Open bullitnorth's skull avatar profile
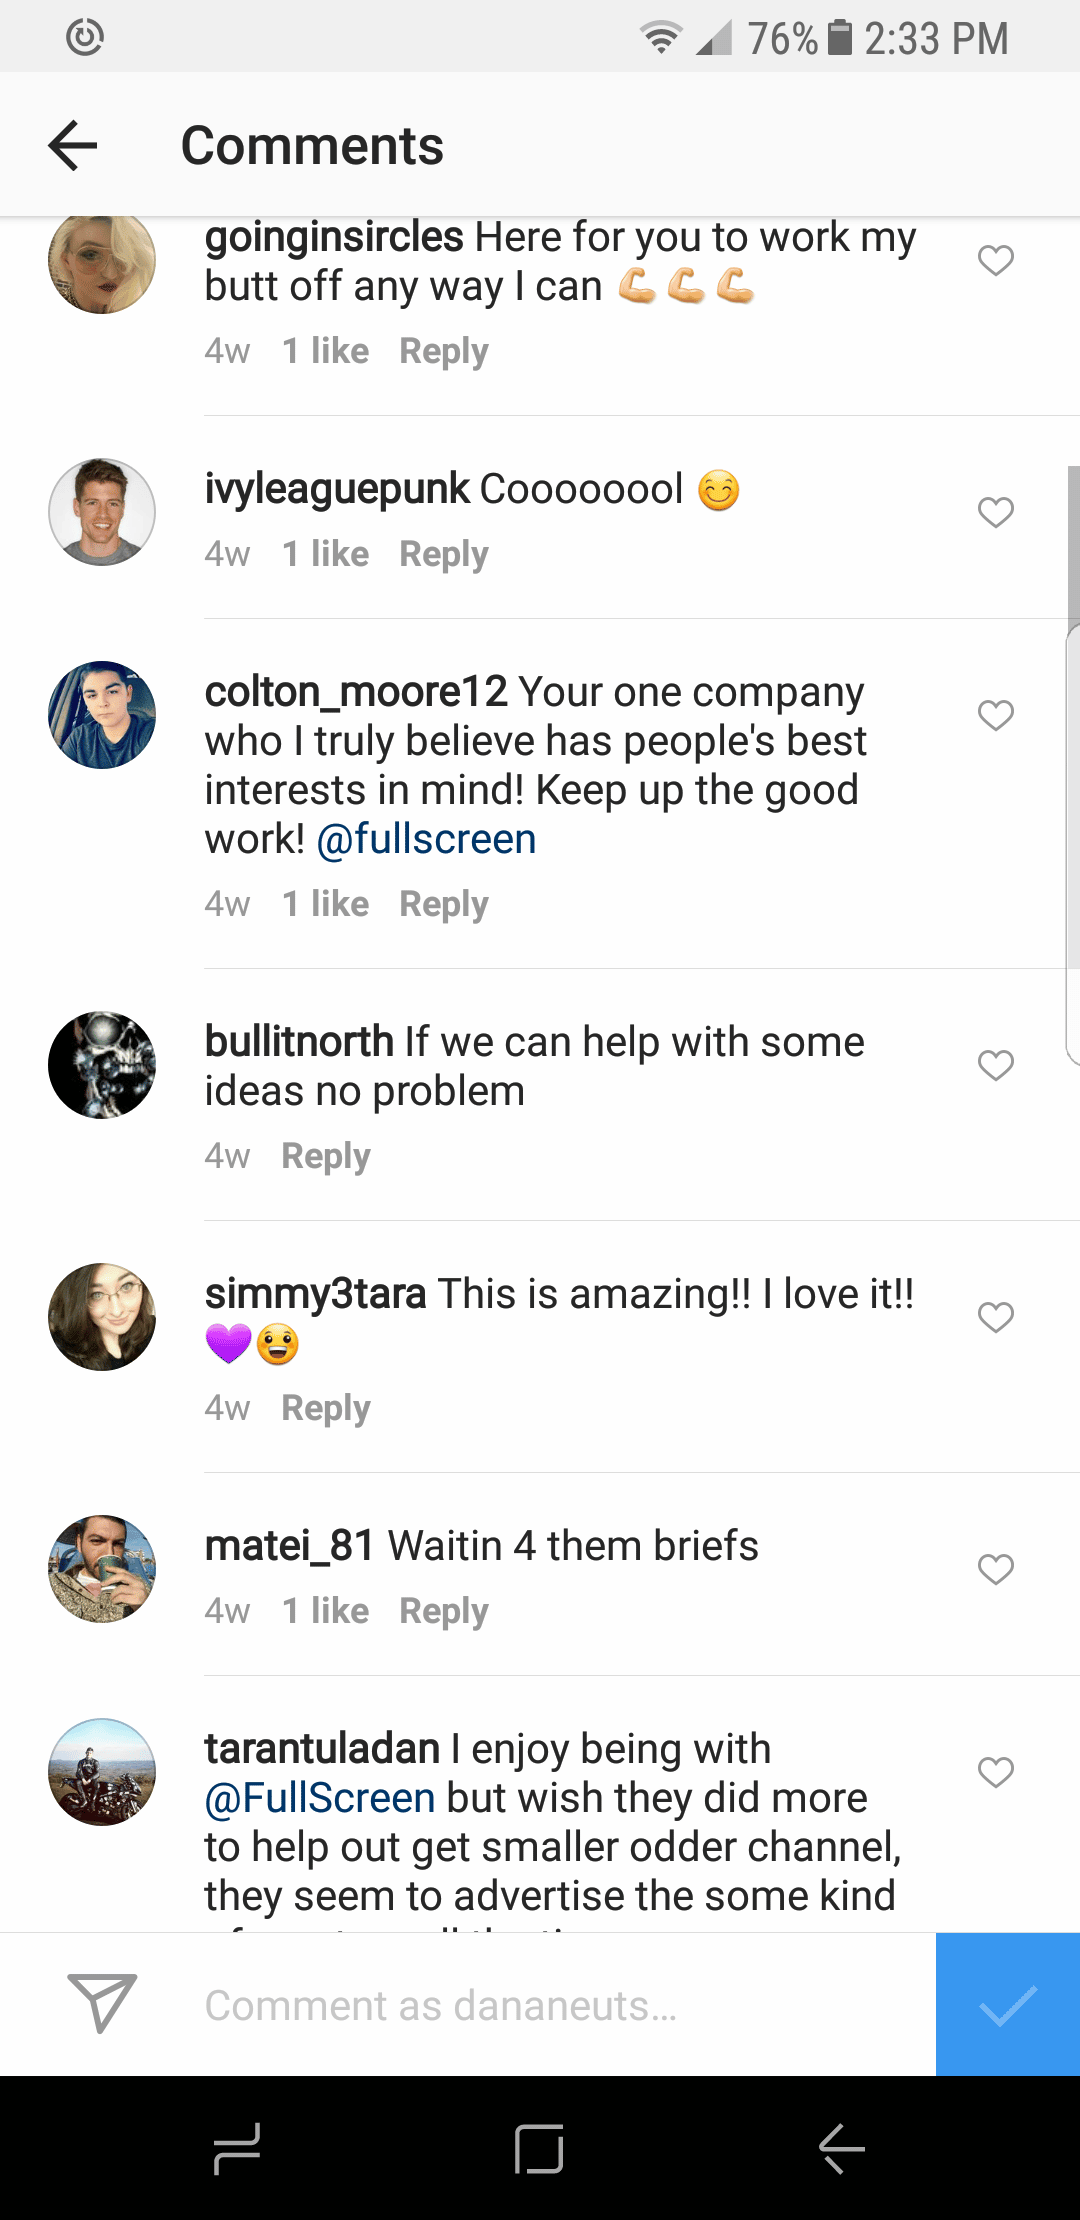Viewport: 1080px width, 2220px height. click(102, 1065)
